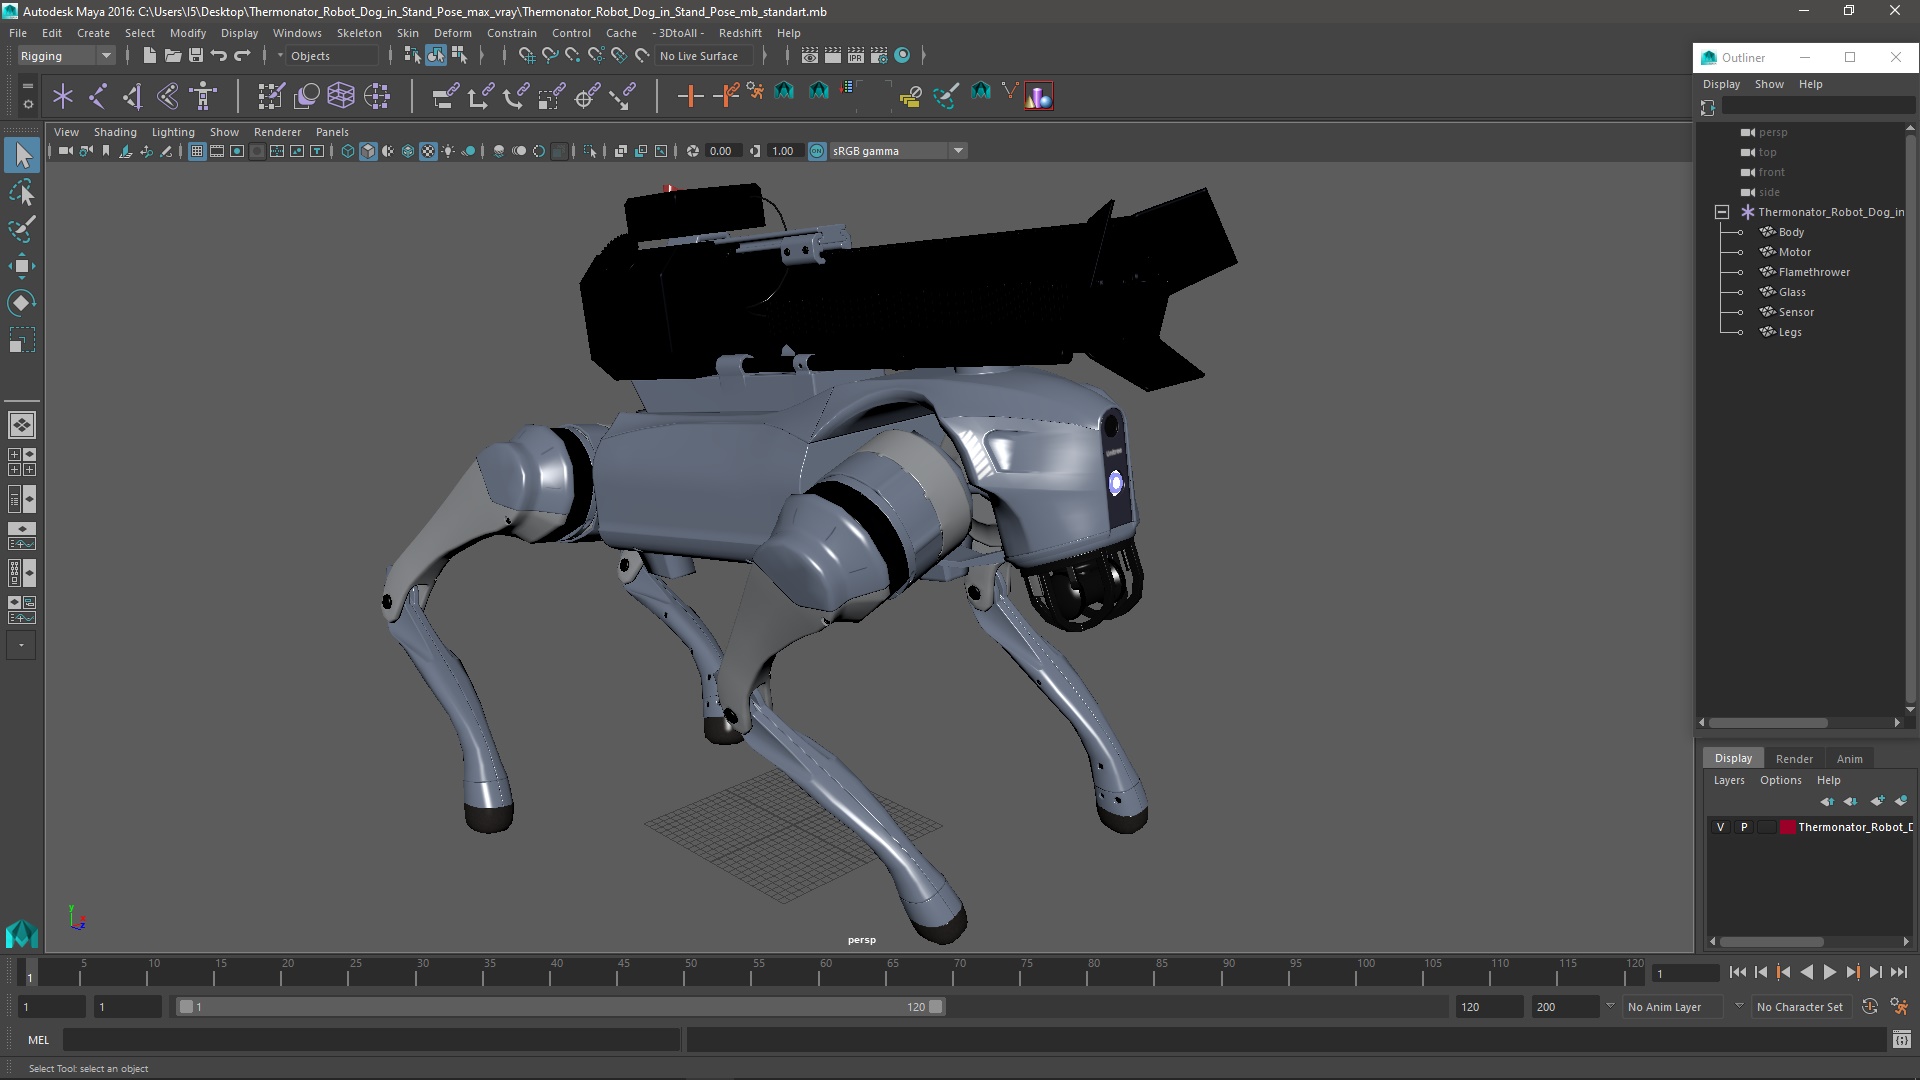Image resolution: width=1920 pixels, height=1080 pixels.
Task: Select the Flamethrower node in Outliner
Action: coord(1814,272)
